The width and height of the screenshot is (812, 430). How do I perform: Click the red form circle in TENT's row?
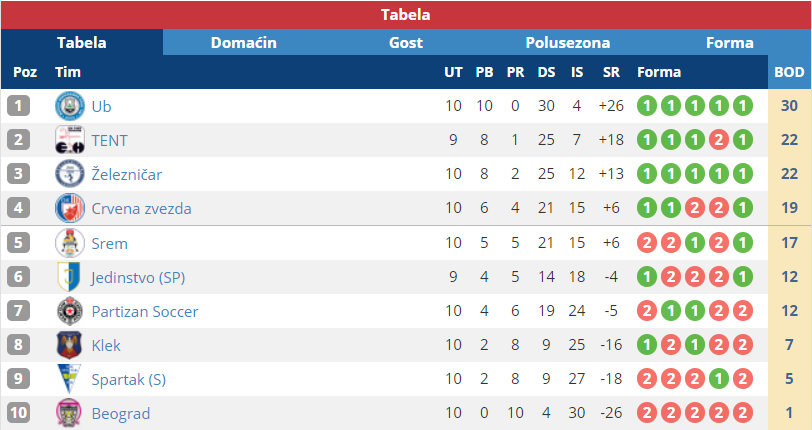717,140
